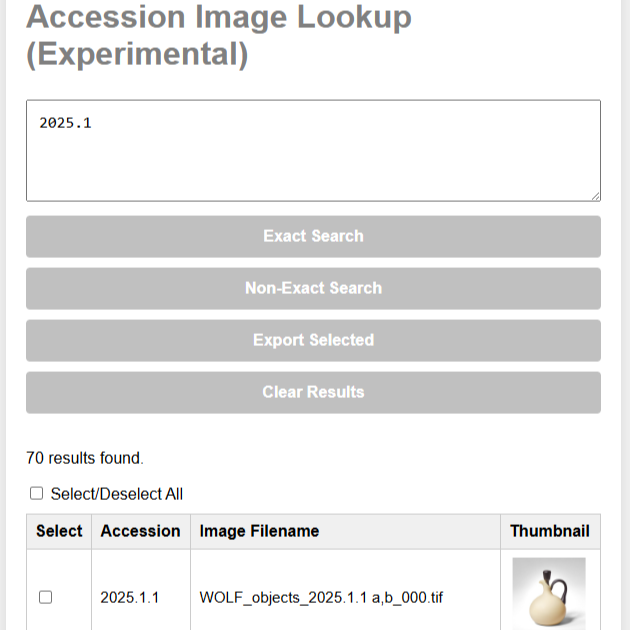Viewport: 630px width, 630px height.
Task: Click the '70 results found.' text
Action: tap(85, 459)
